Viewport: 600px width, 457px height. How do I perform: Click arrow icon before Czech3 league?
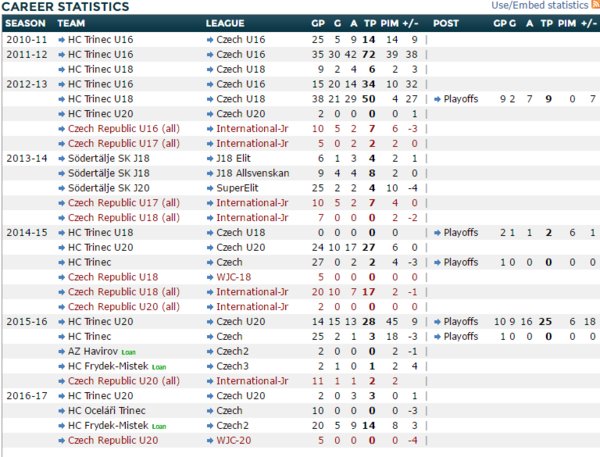(x=210, y=366)
